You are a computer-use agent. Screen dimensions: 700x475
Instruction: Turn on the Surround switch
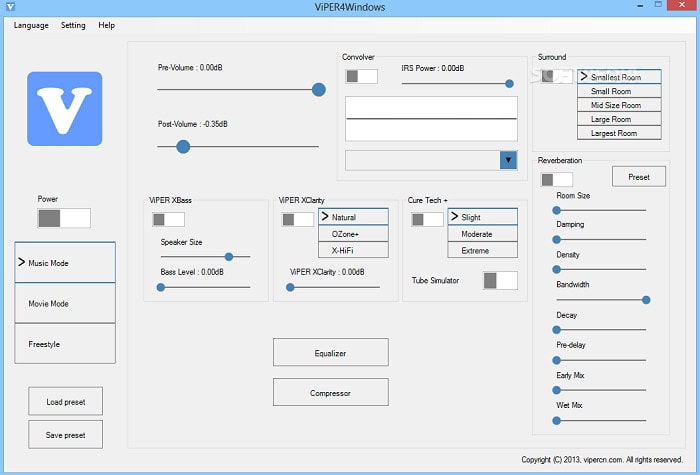point(557,76)
